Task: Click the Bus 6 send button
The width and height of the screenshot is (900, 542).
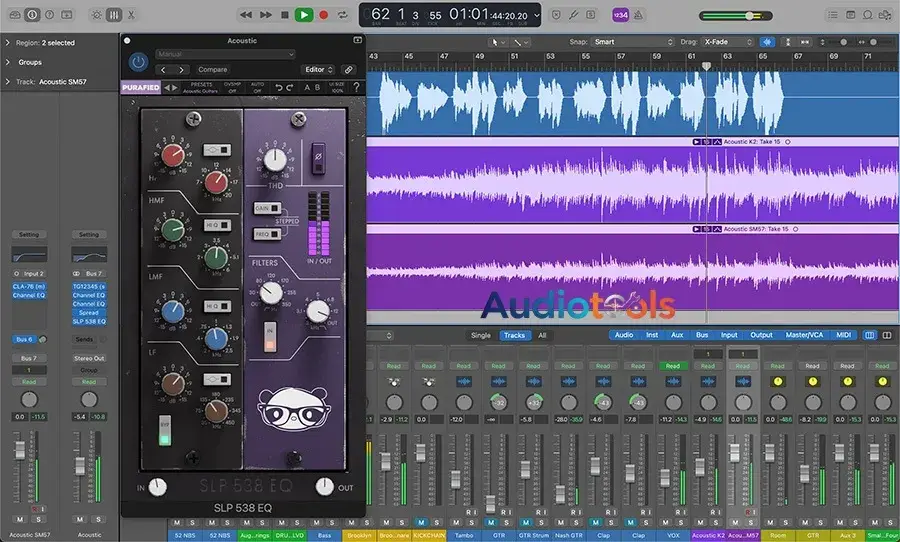Action: point(24,339)
